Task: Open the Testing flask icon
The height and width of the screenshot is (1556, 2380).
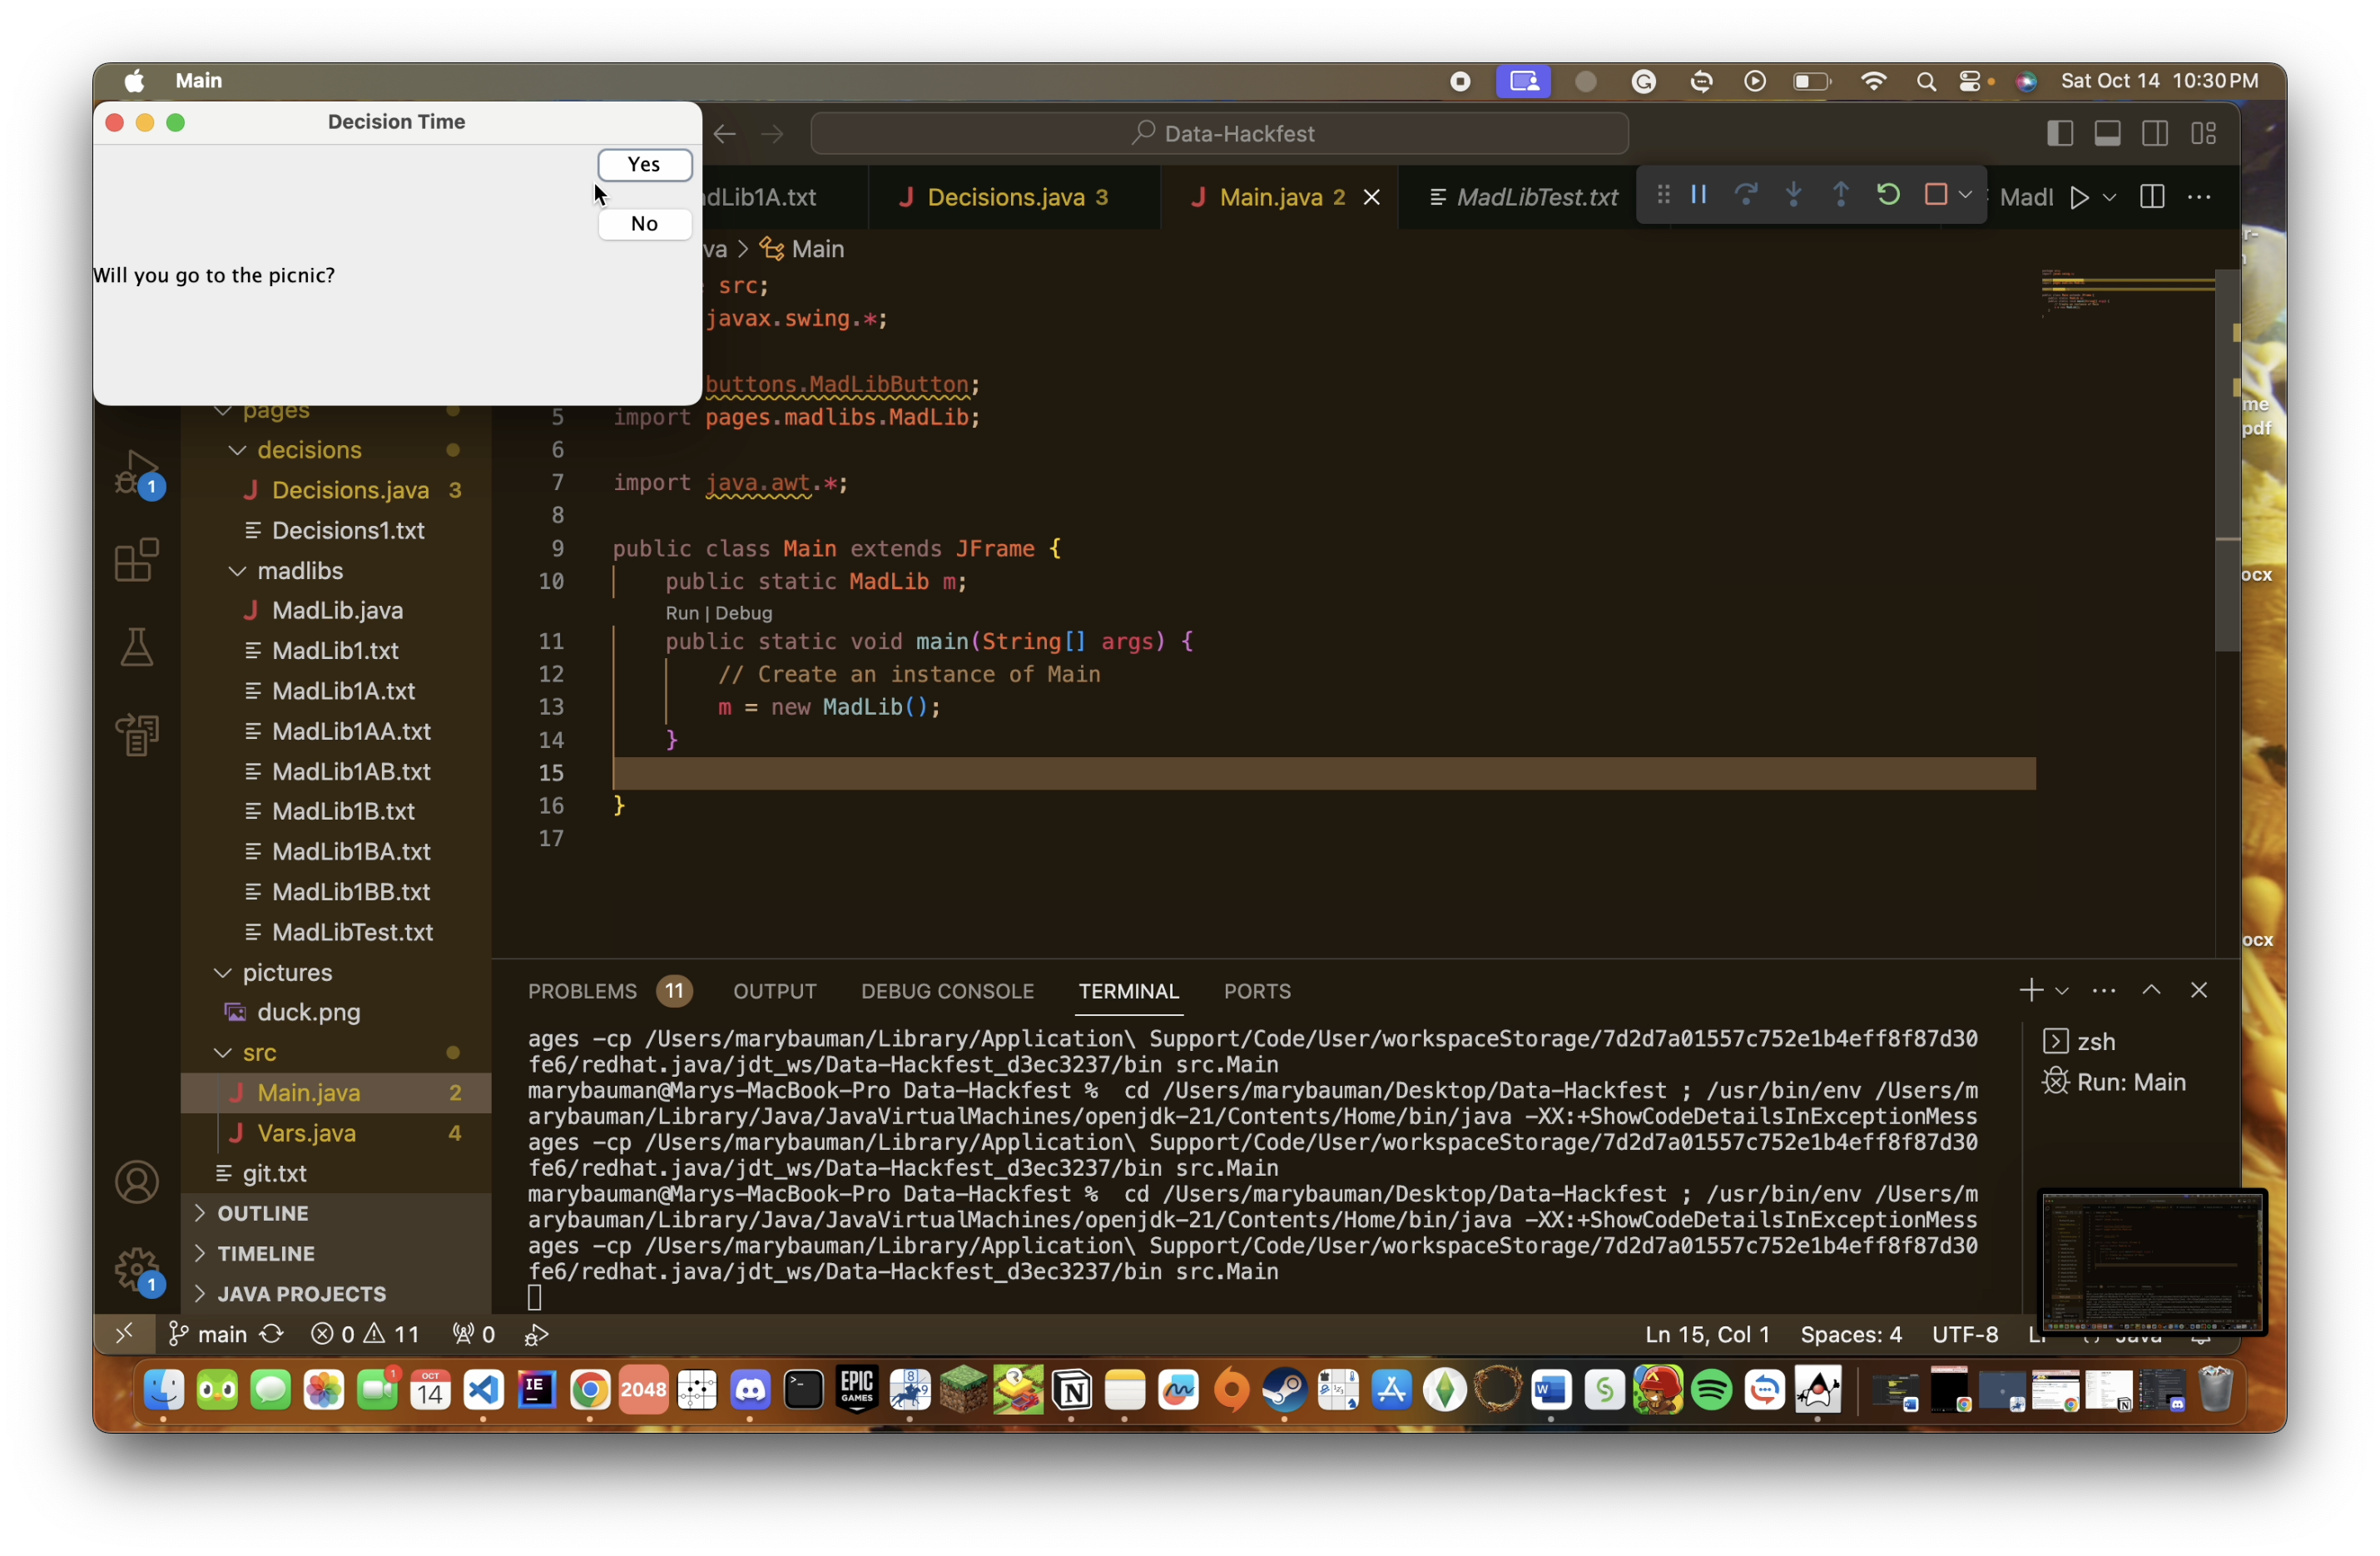Action: point(137,648)
